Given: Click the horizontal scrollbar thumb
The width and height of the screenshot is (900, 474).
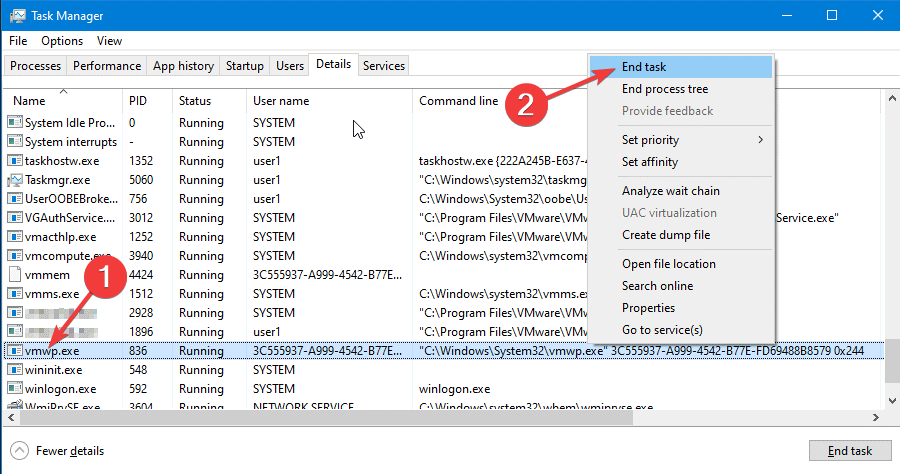Looking at the screenshot, I should (x=326, y=418).
